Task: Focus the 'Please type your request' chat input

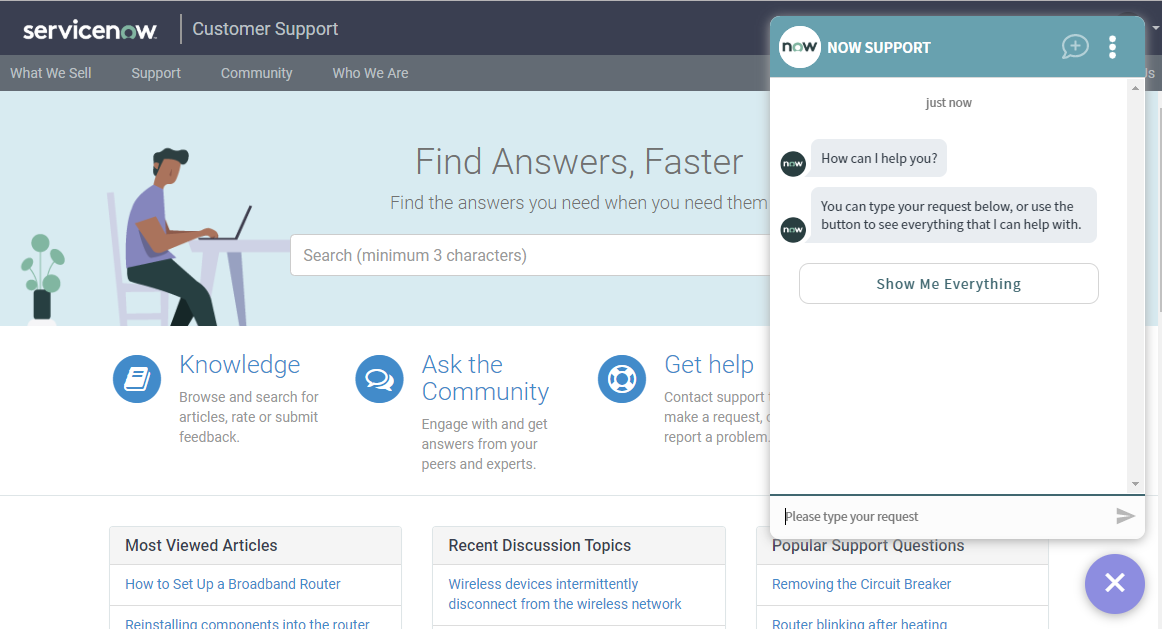Action: (x=945, y=516)
